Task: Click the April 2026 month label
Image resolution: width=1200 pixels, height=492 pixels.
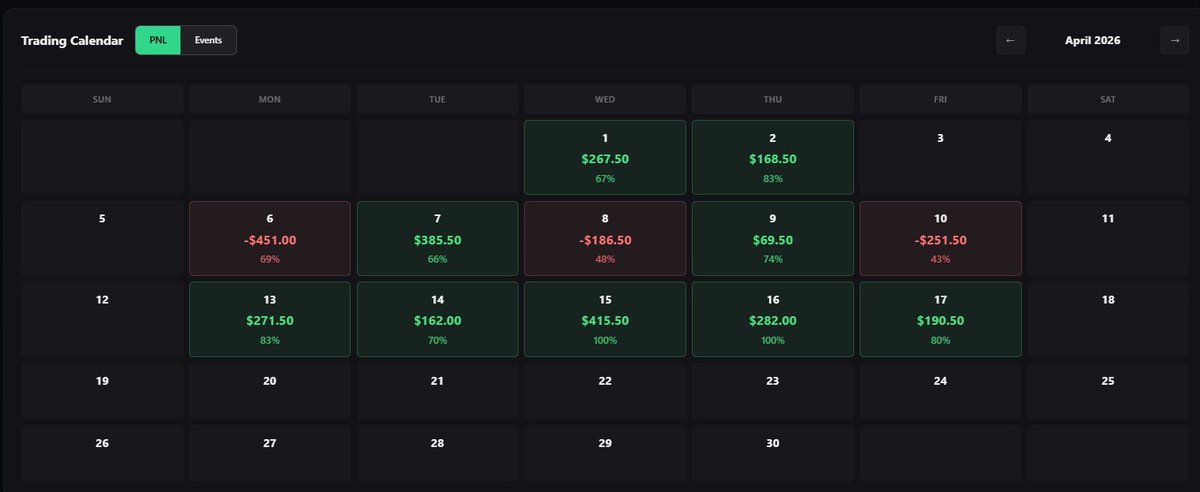Action: (1092, 41)
